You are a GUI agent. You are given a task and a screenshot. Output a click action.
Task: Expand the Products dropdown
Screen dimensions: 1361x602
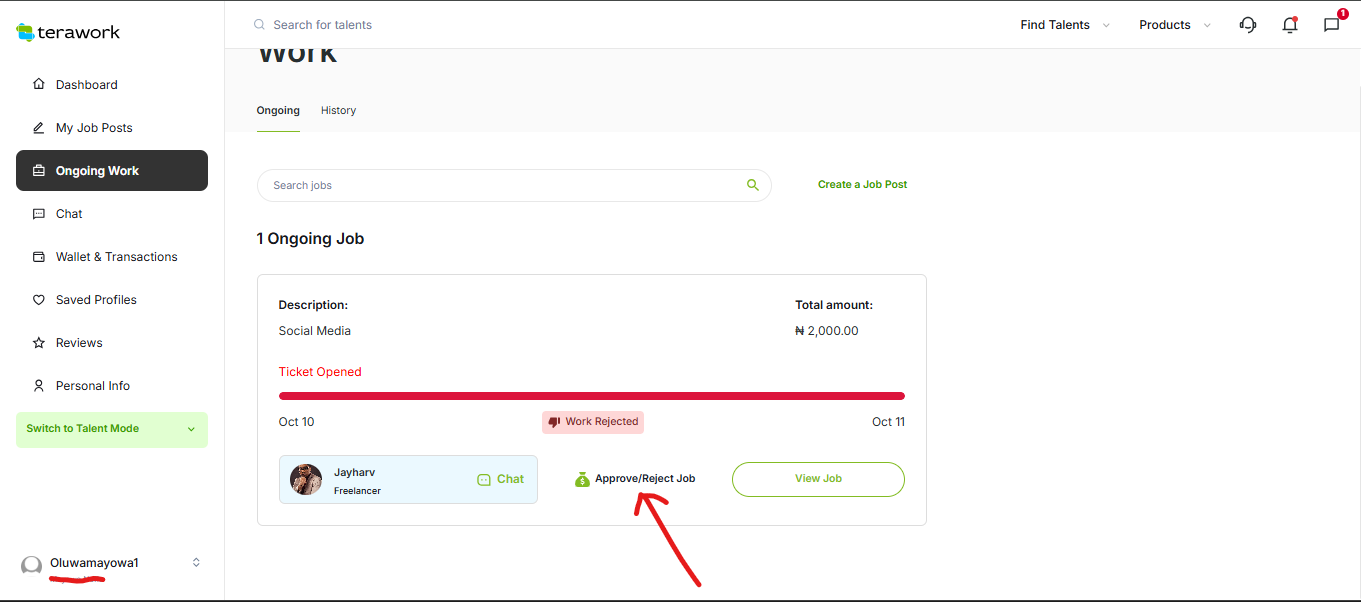(x=1174, y=25)
